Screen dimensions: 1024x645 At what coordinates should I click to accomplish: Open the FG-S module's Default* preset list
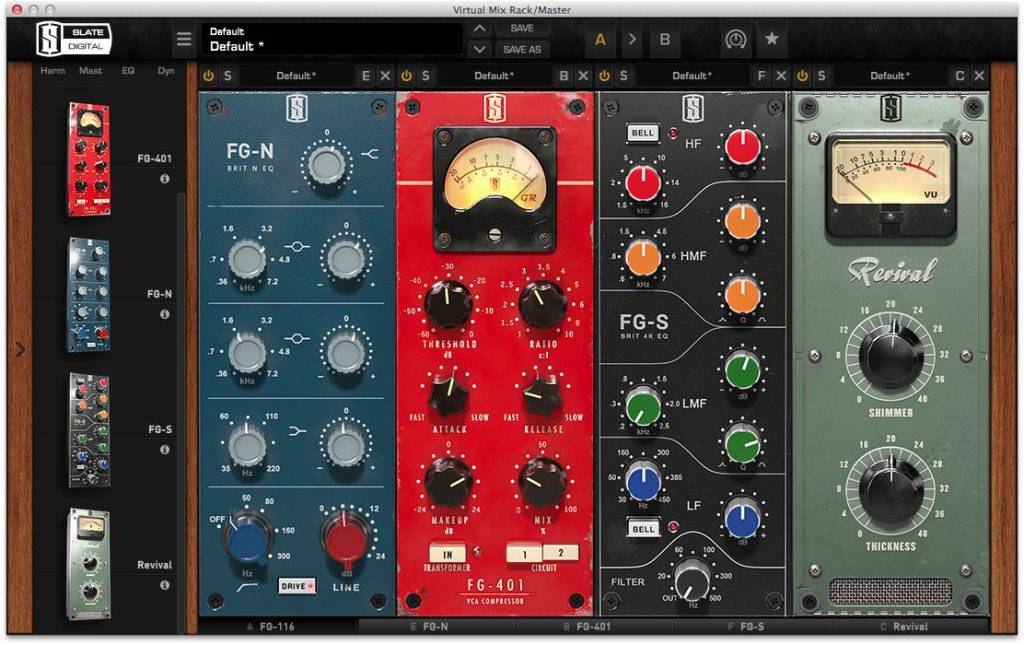click(x=690, y=76)
